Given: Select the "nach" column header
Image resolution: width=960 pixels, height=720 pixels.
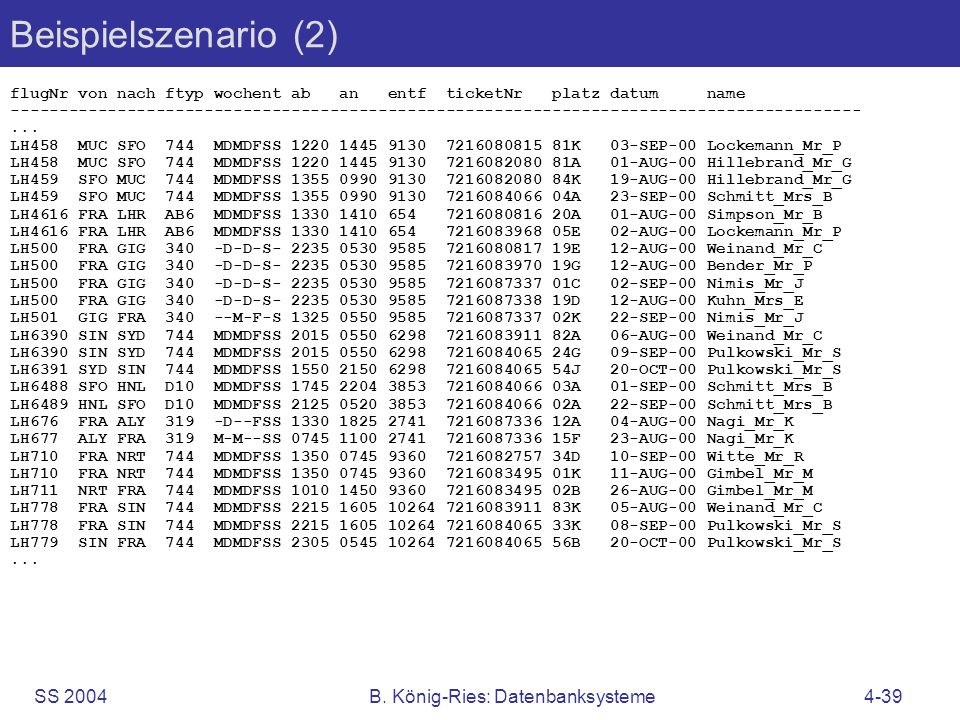Looking at the screenshot, I should pos(136,94).
